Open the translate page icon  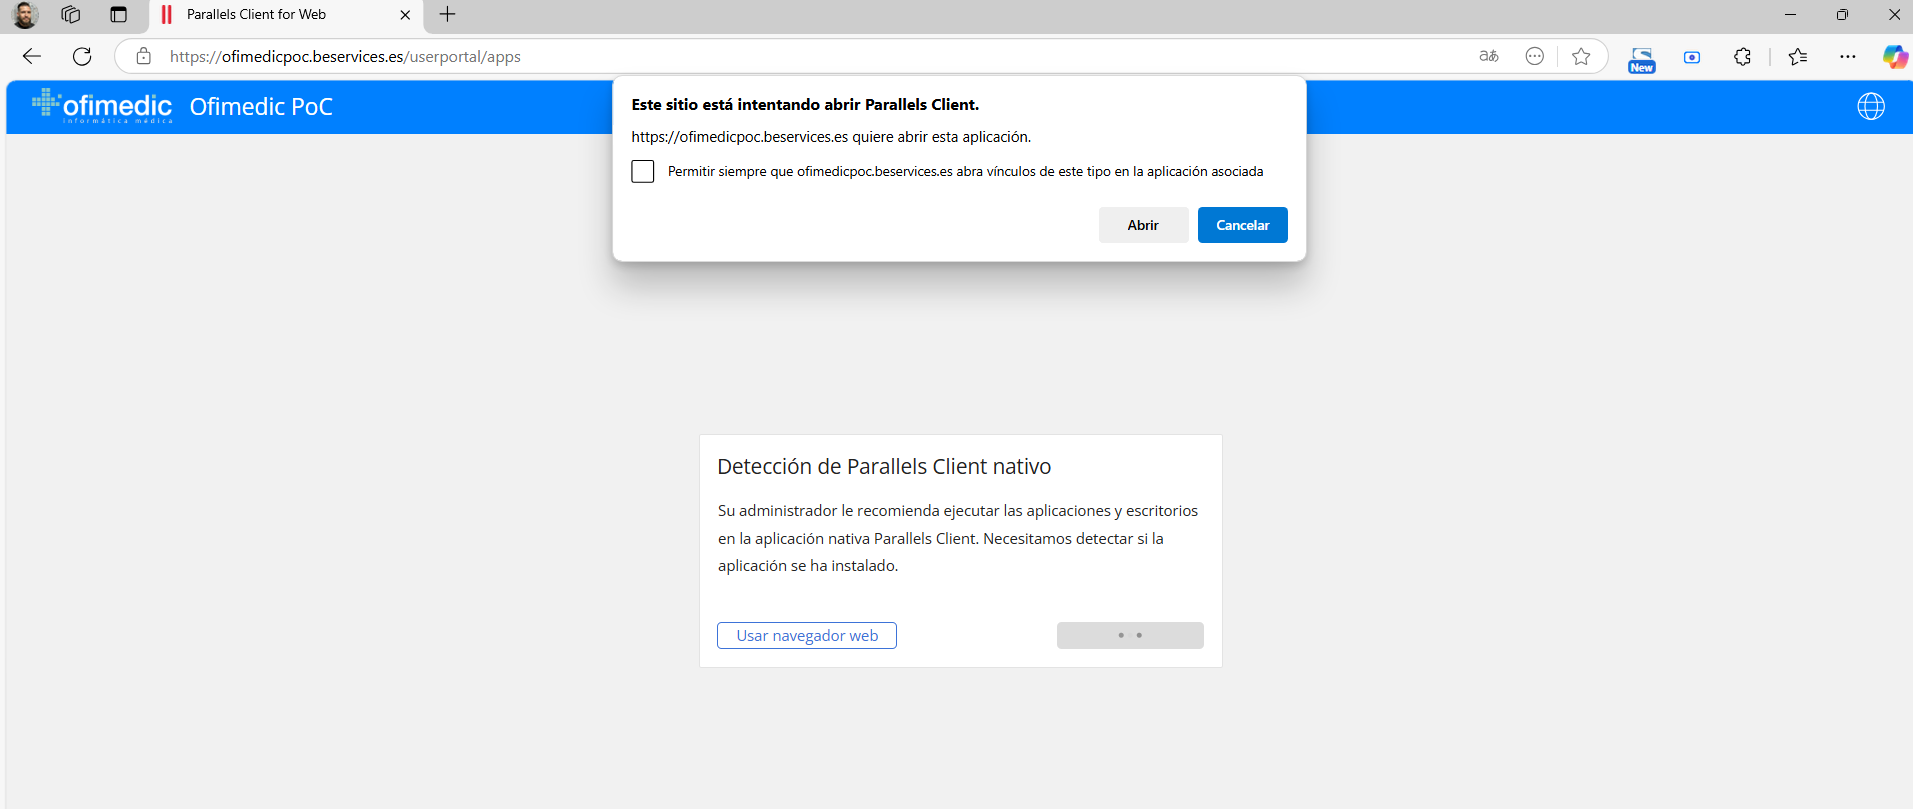click(x=1489, y=56)
